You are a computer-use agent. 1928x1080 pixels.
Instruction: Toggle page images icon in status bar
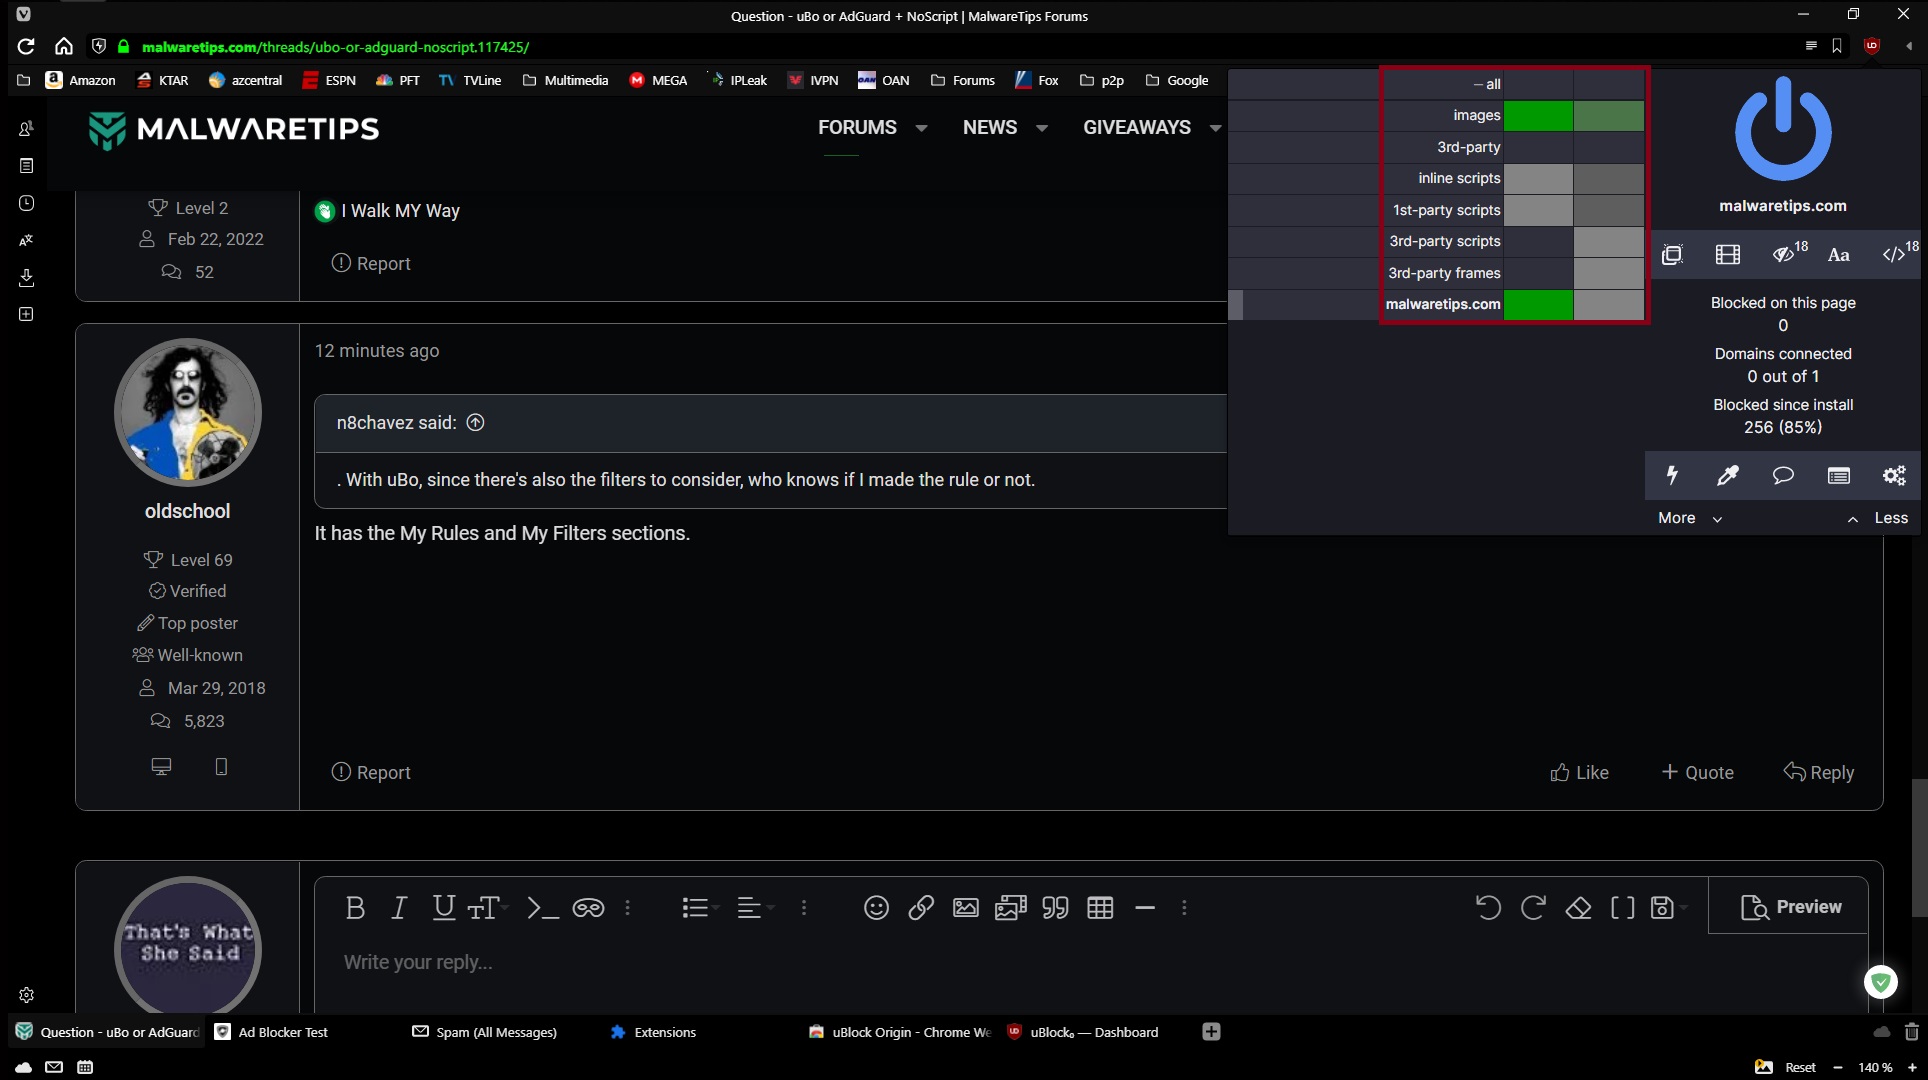coord(1763,1067)
